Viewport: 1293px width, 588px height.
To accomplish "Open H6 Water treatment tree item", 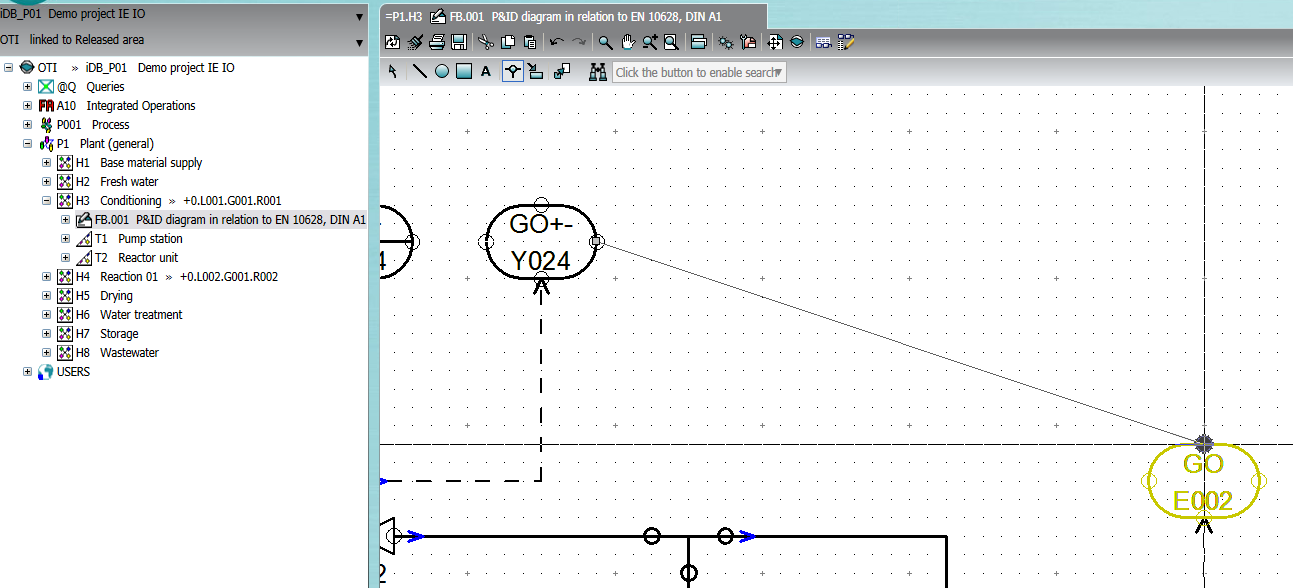I will click(141, 315).
